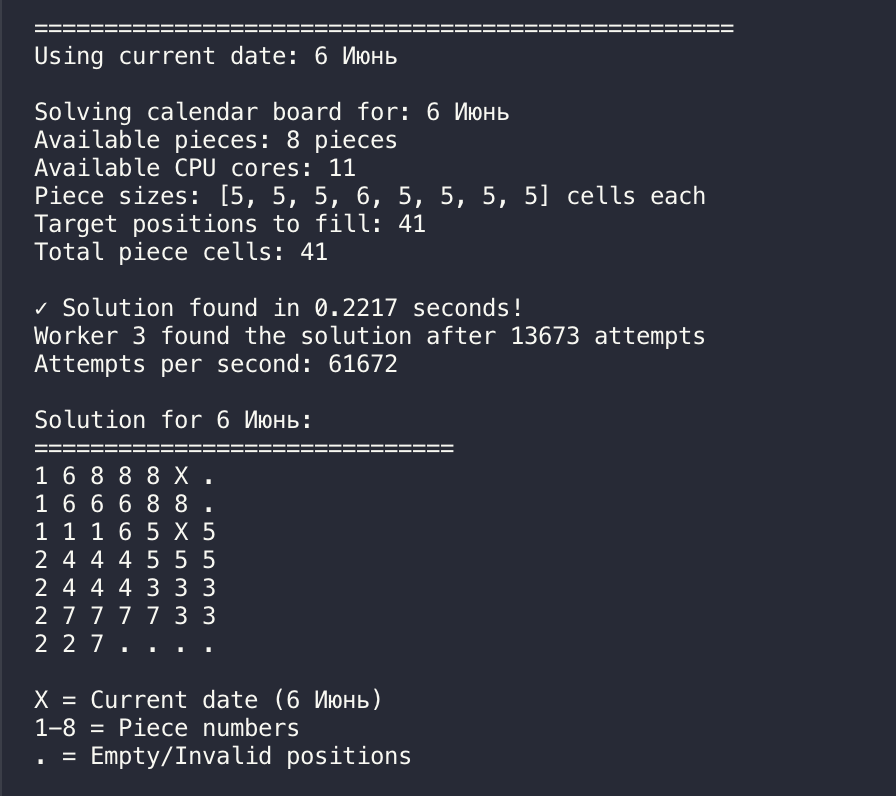Click the 'Solution for 6 Июнь:' heading

174,420
